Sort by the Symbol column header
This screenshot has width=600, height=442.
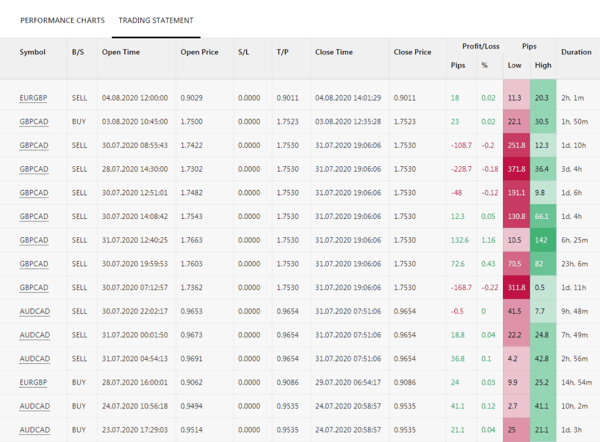pos(32,52)
